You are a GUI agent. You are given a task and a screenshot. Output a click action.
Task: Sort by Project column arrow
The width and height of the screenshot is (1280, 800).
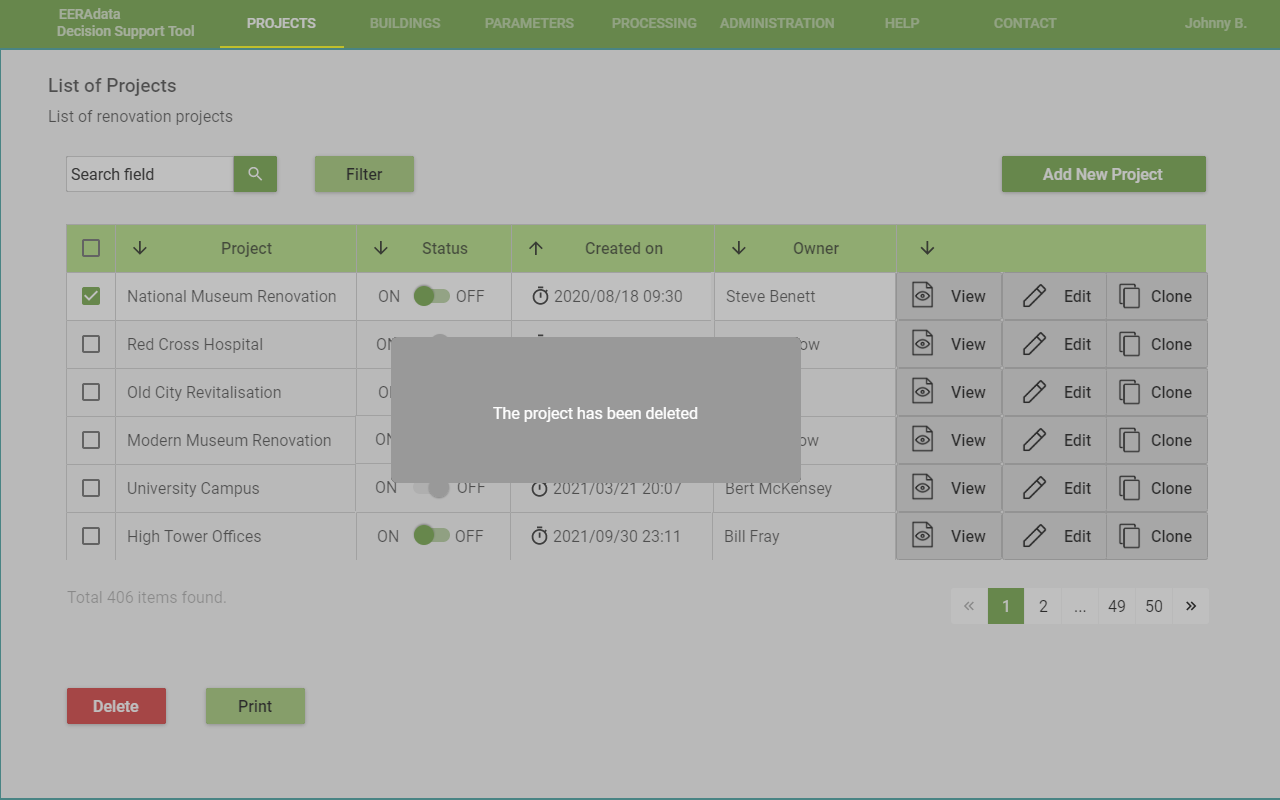[140, 248]
